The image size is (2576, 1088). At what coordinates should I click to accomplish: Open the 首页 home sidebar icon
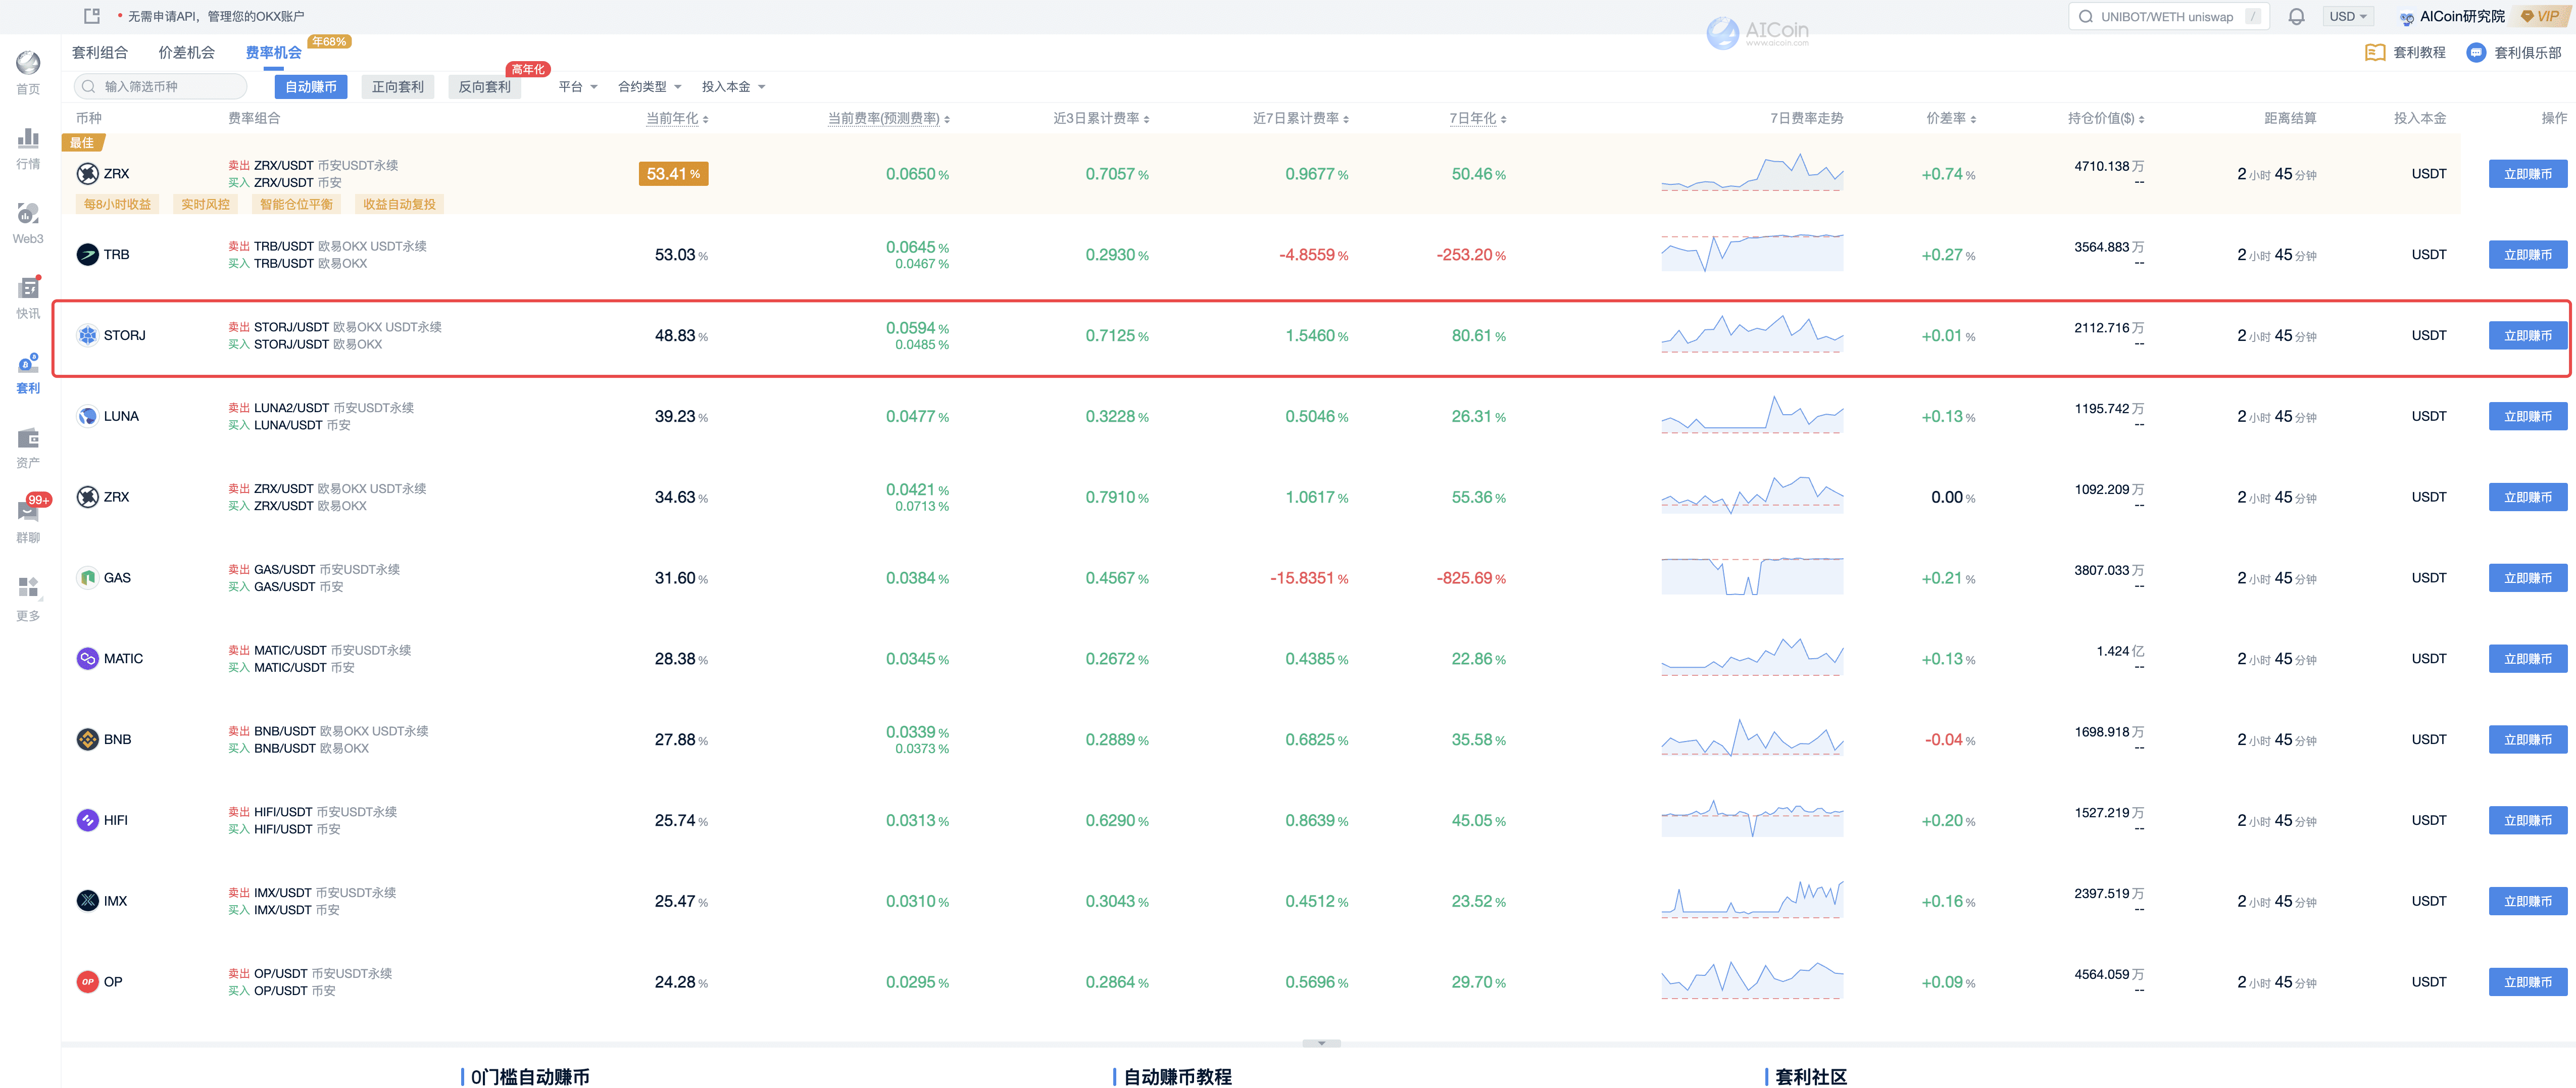pos(28,63)
